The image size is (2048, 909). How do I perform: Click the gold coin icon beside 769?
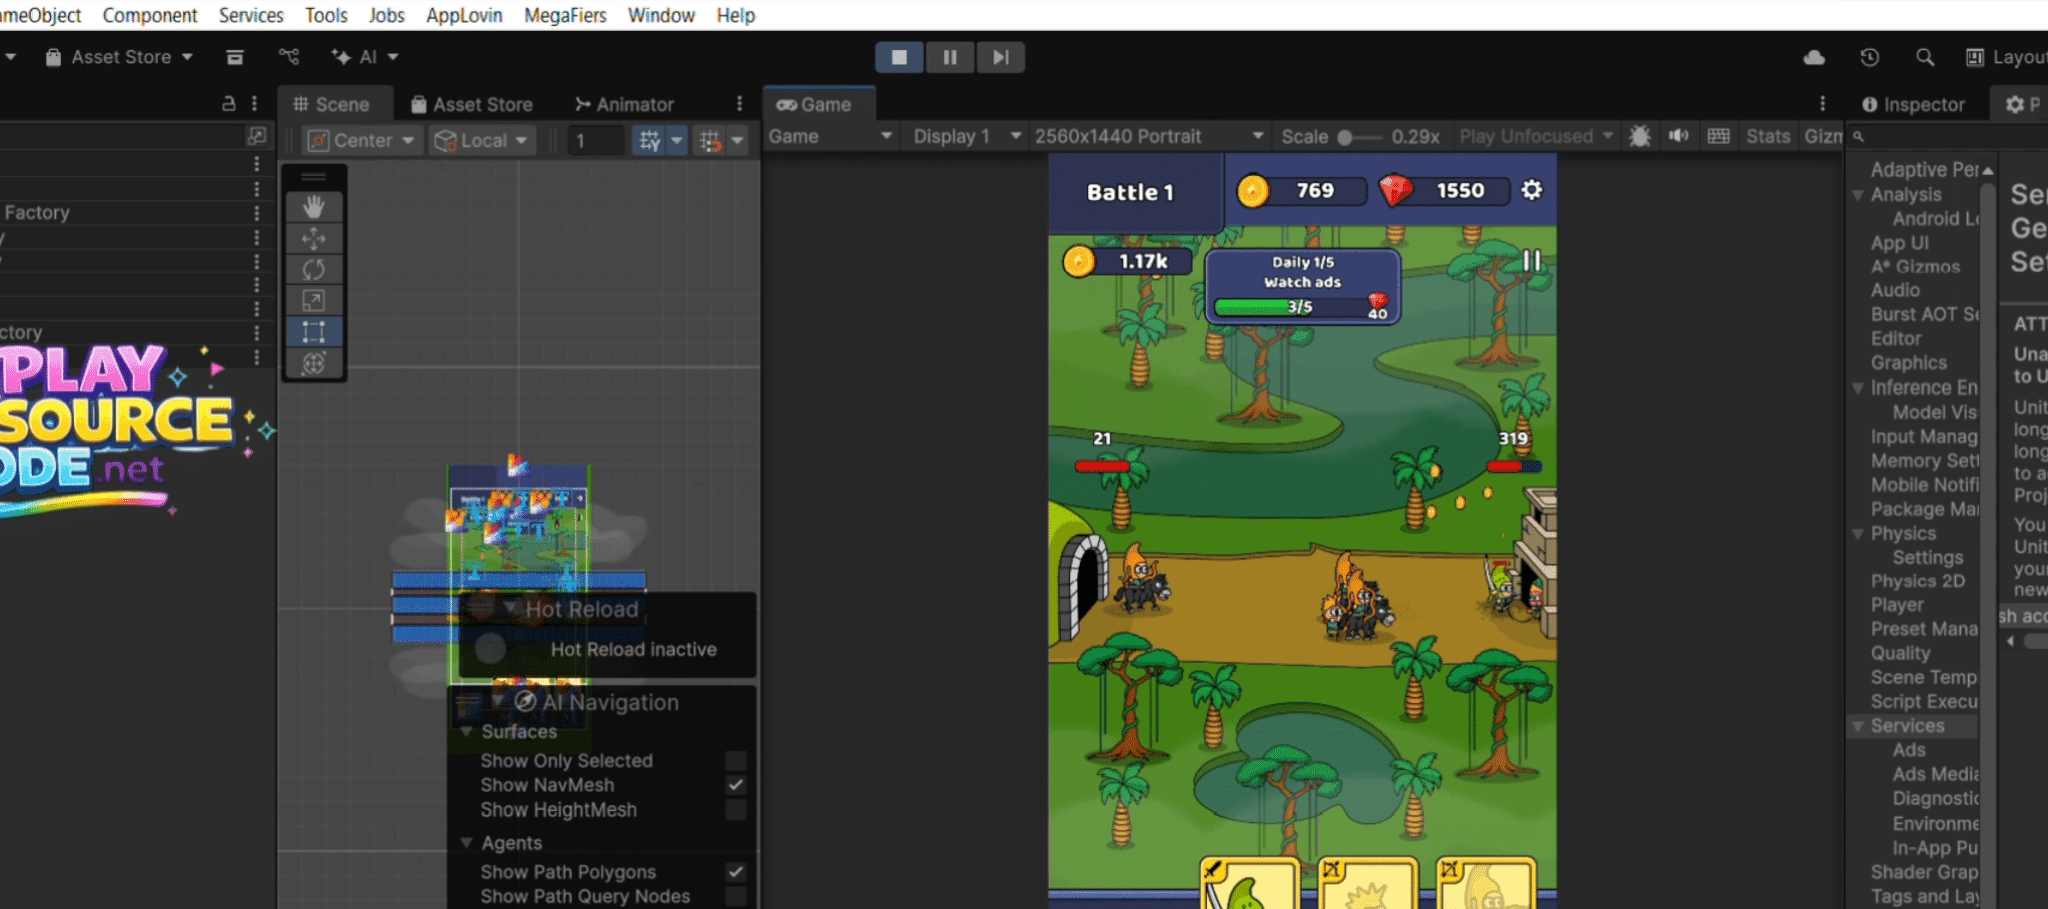click(1253, 190)
